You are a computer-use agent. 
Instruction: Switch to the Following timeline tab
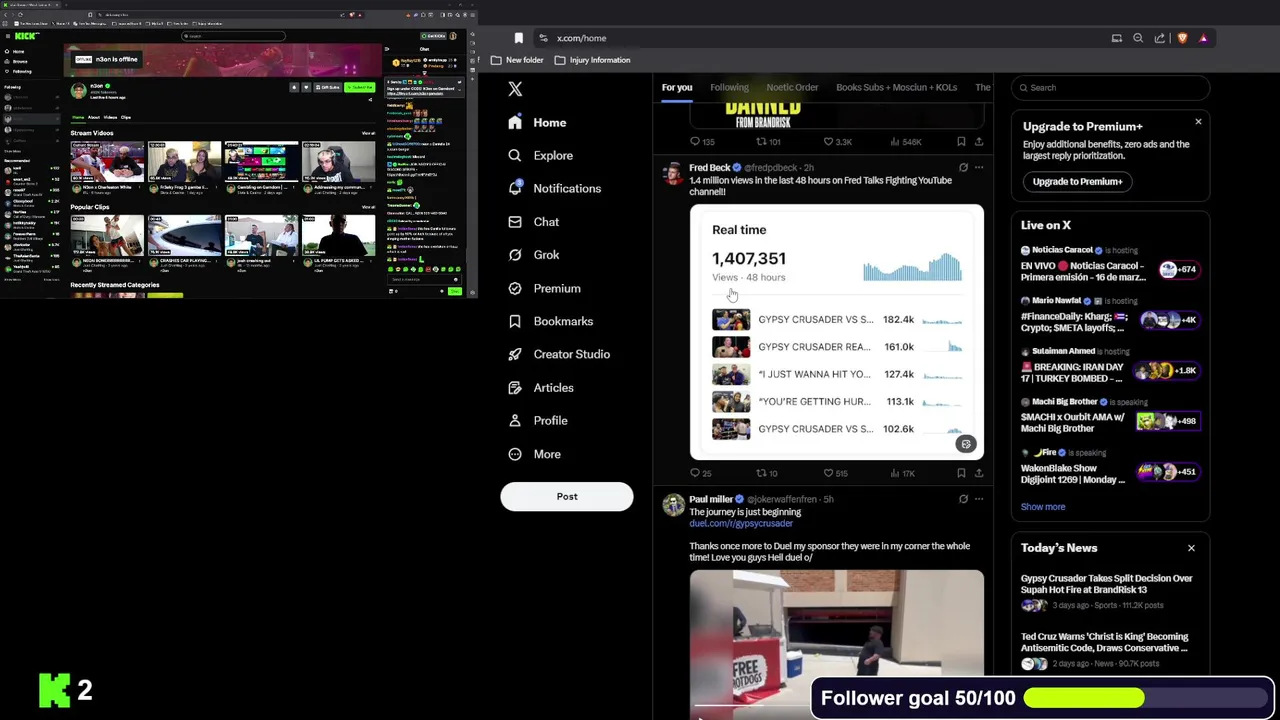[x=729, y=87]
